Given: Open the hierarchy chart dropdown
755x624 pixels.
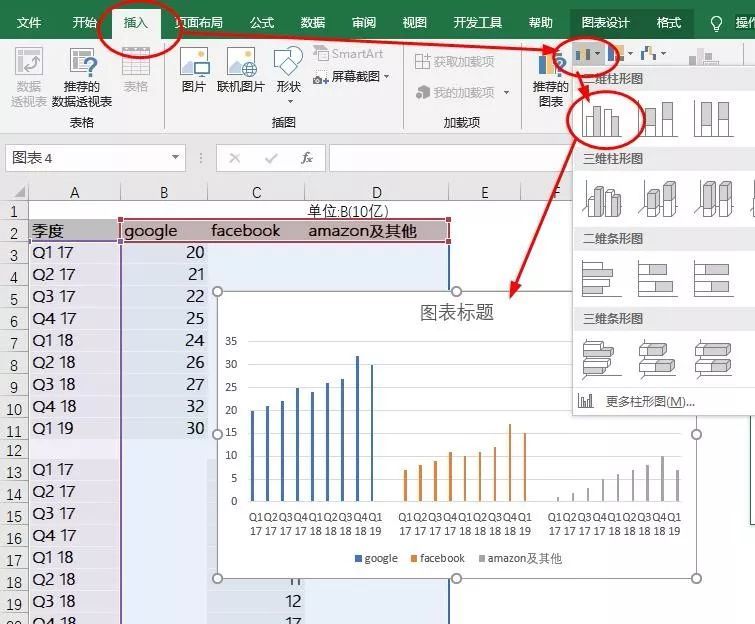Looking at the screenshot, I should [620, 54].
